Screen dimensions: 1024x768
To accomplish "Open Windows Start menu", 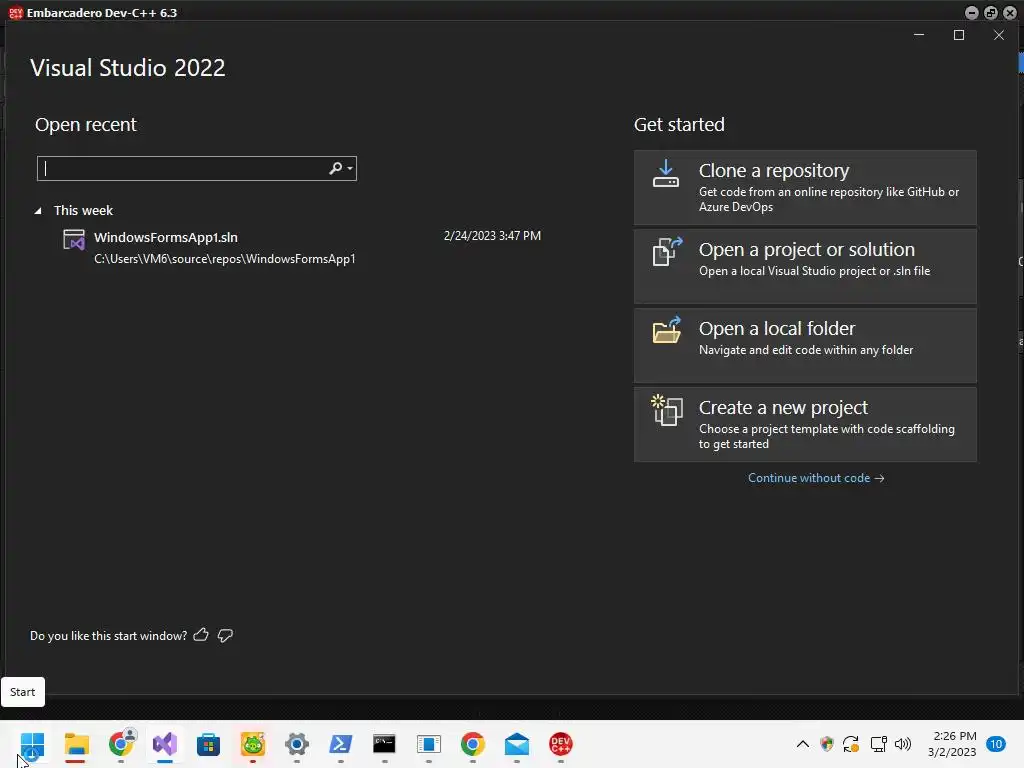I will [x=32, y=744].
